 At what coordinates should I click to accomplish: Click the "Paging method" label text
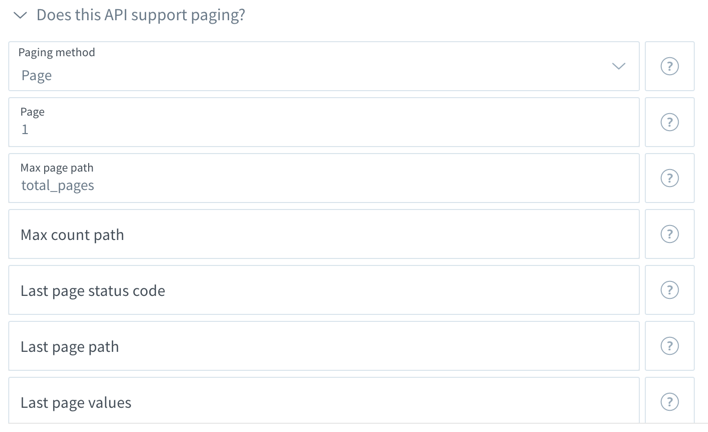point(56,52)
